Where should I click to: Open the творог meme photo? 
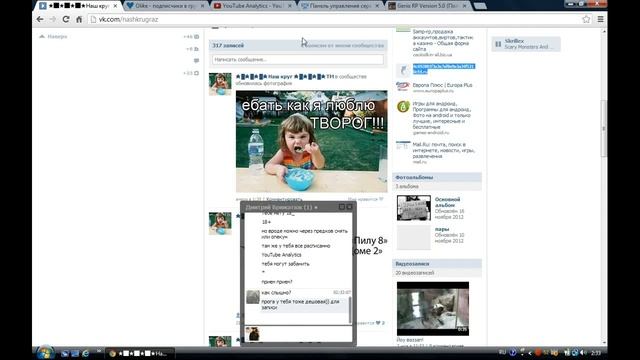click(x=311, y=141)
